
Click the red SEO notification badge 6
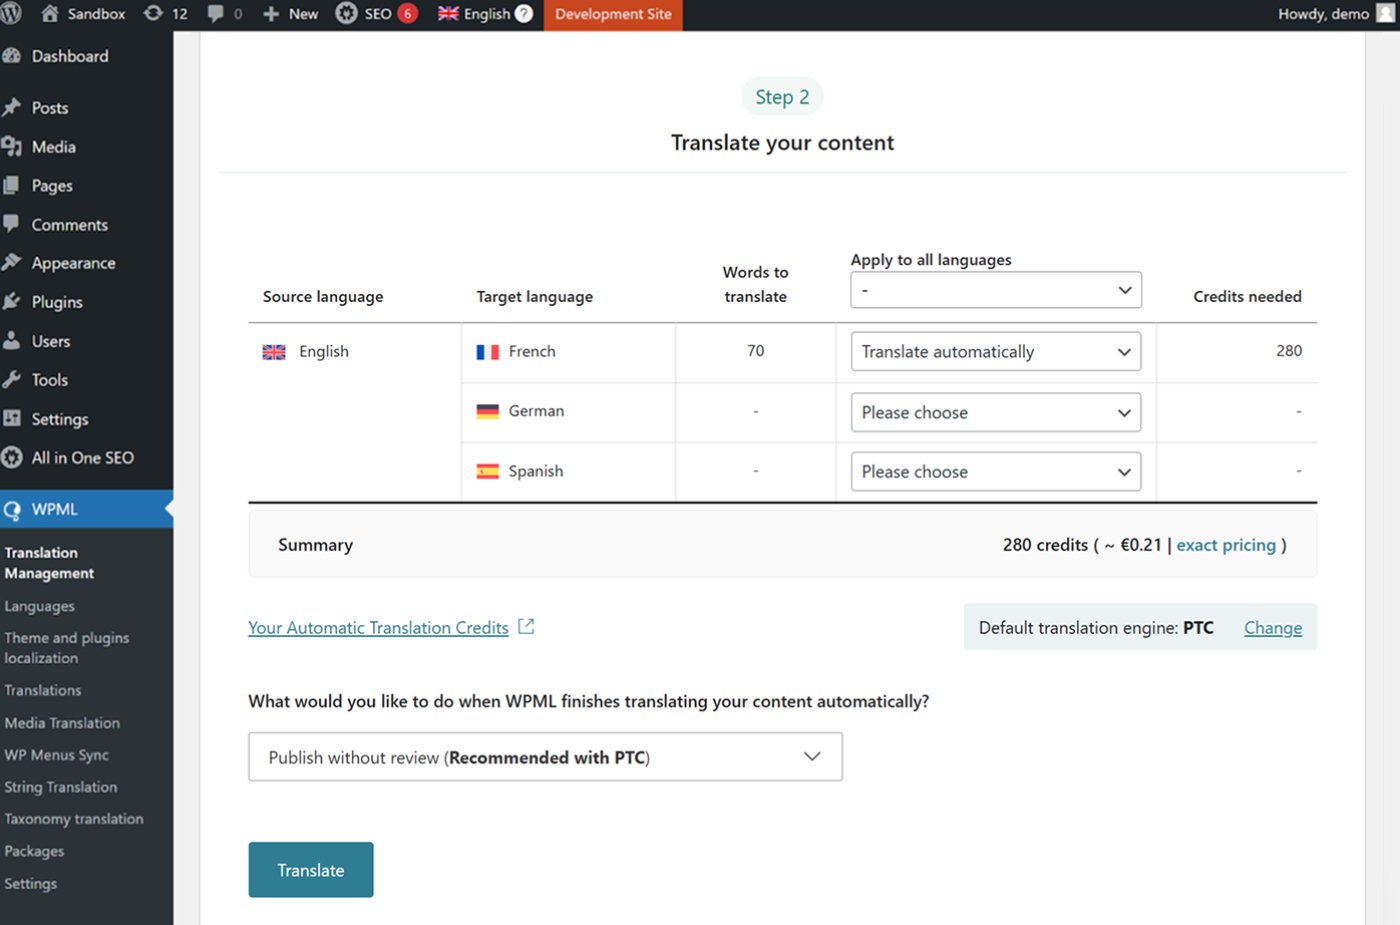(x=408, y=14)
